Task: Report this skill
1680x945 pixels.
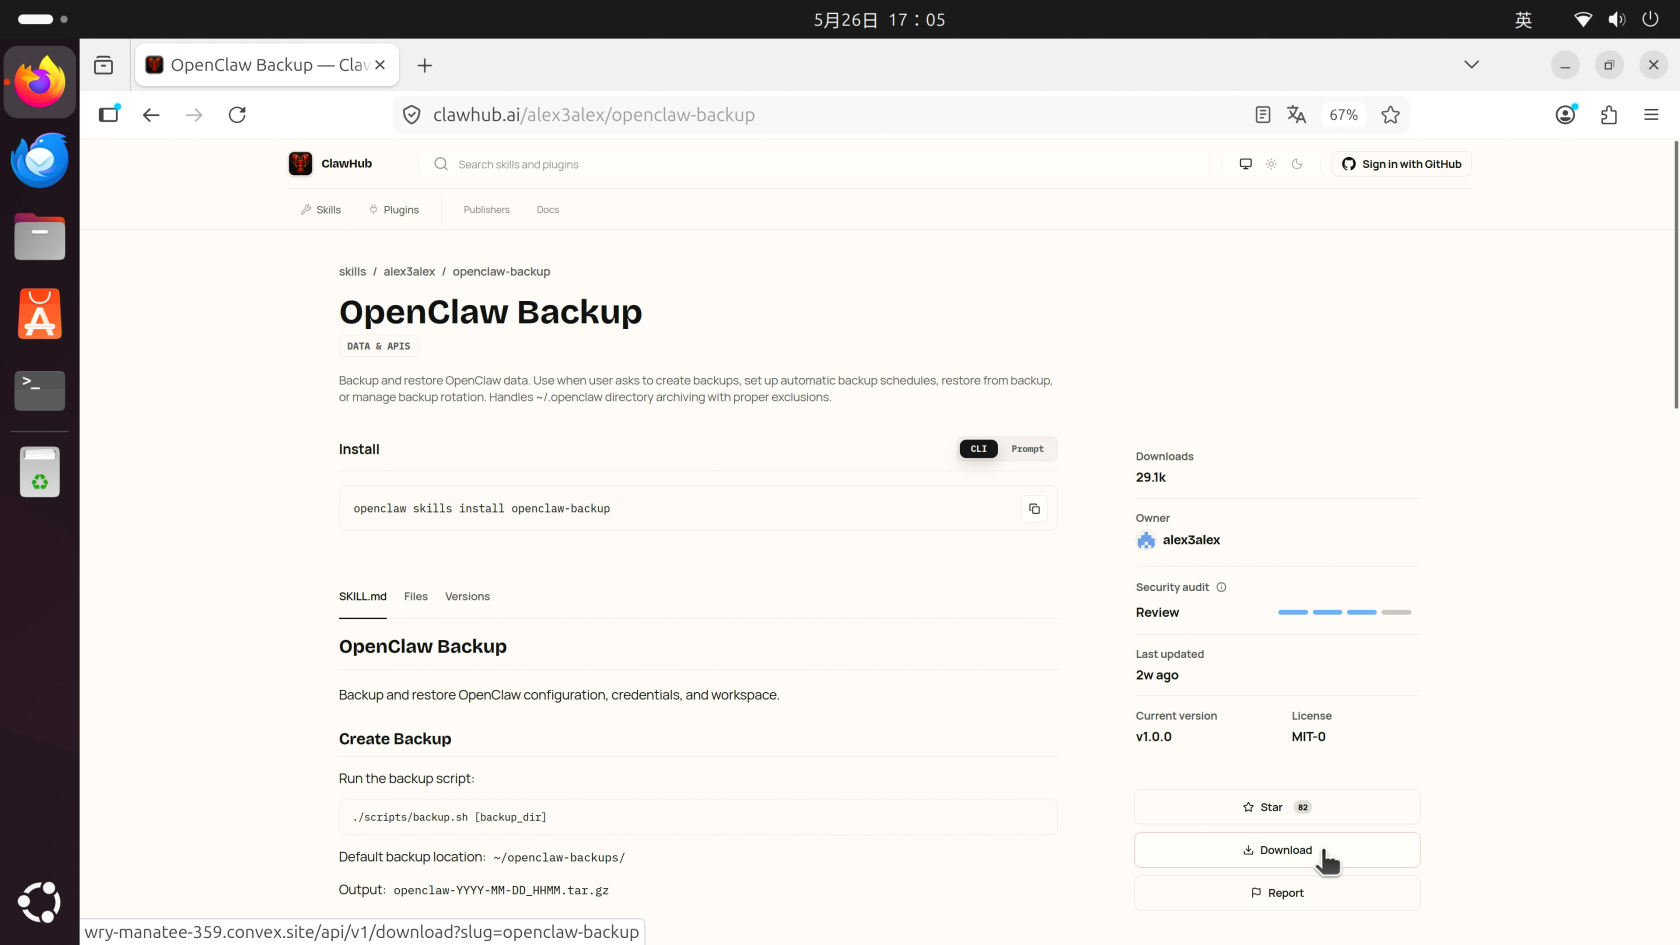Action: click(1277, 893)
